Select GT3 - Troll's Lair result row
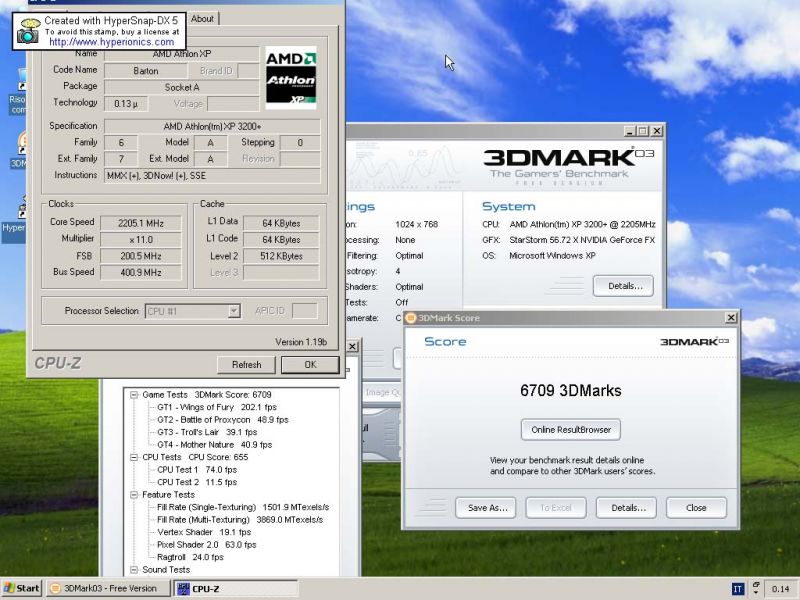800x600 pixels. click(x=207, y=432)
